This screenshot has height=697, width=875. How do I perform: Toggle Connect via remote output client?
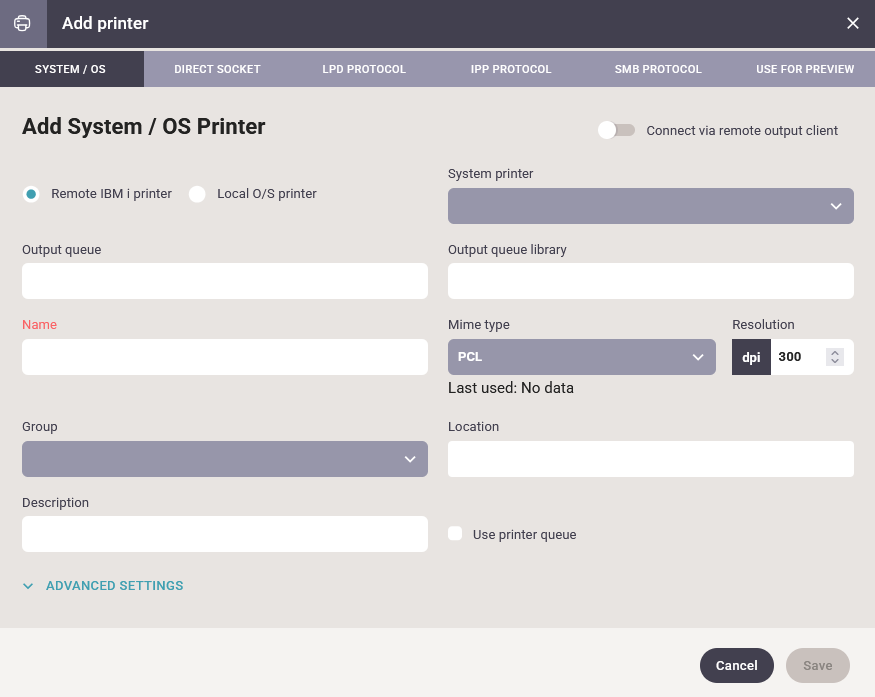(x=616, y=130)
